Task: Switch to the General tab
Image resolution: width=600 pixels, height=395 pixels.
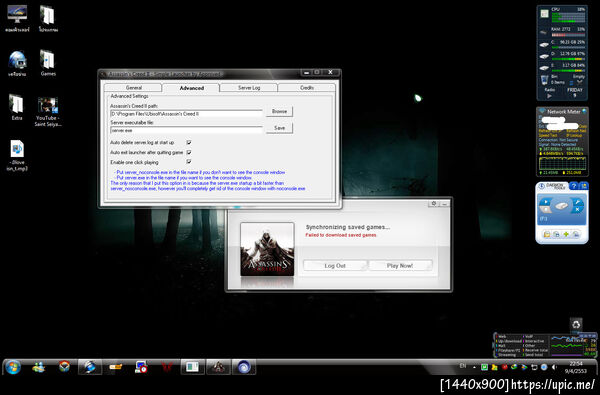Action: [133, 88]
